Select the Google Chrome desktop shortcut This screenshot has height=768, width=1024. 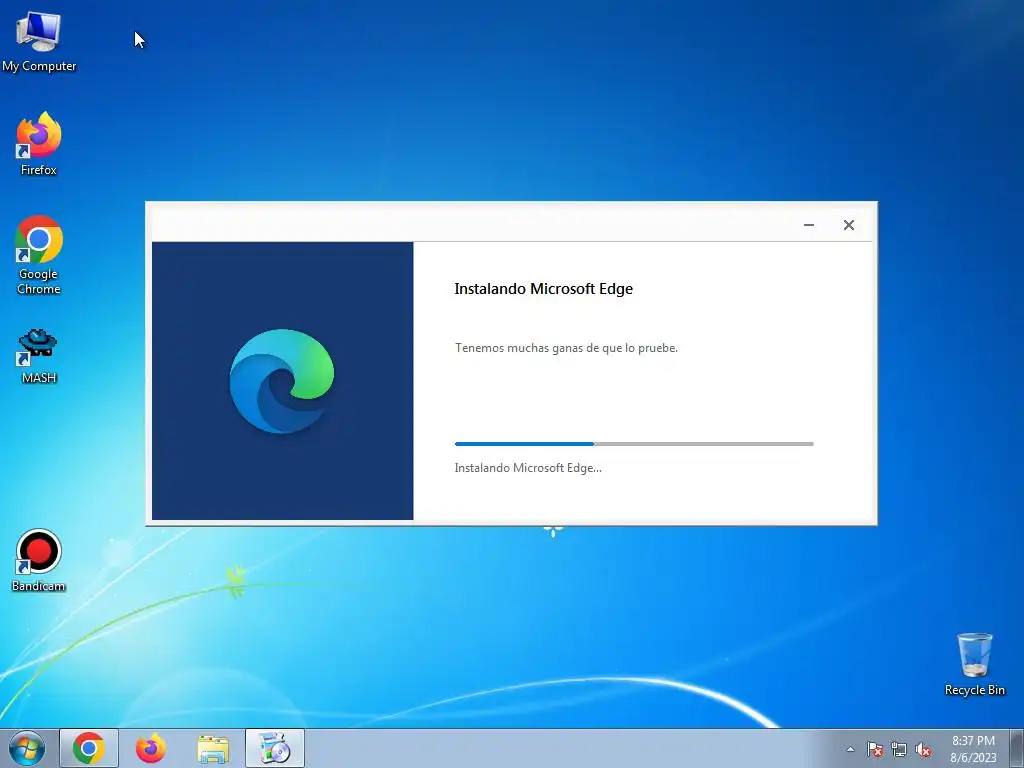pos(39,255)
